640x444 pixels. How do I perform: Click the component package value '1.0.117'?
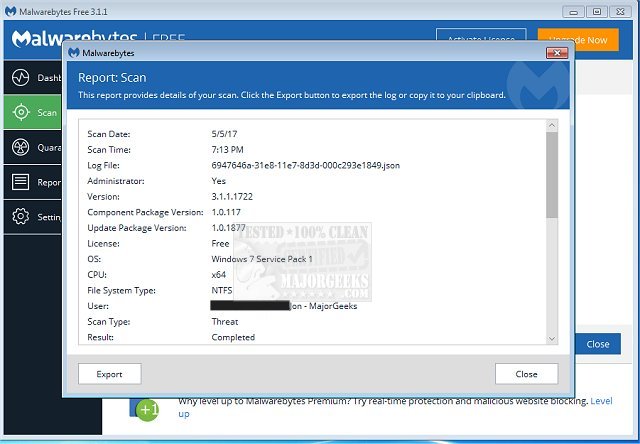(226, 212)
